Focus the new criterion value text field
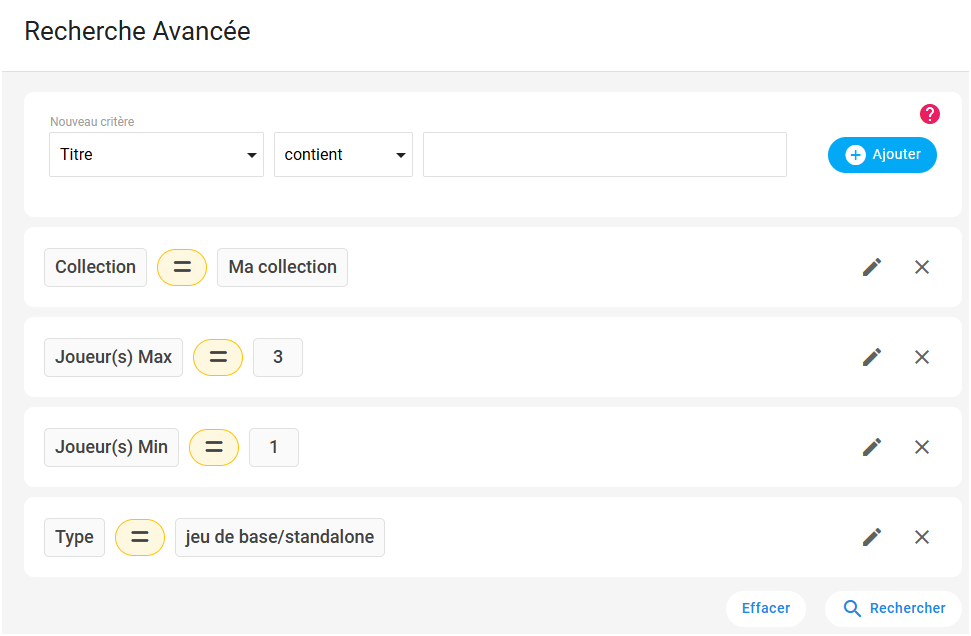This screenshot has height=636, width=971. [605, 154]
